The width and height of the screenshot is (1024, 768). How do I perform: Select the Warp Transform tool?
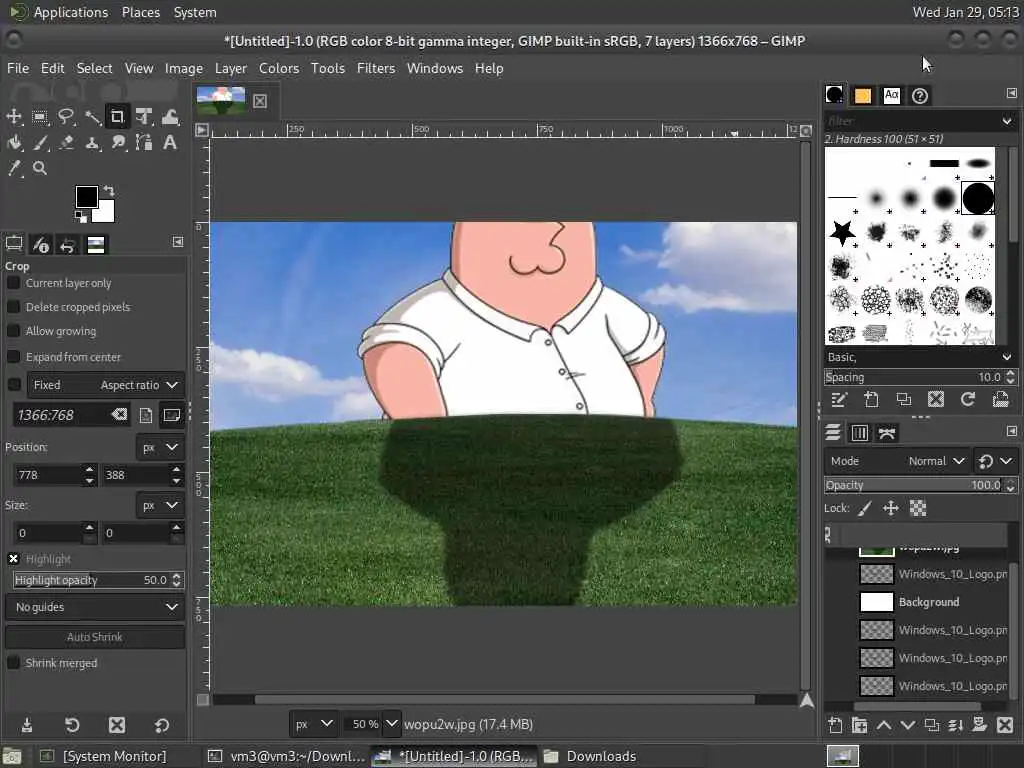[x=170, y=117]
